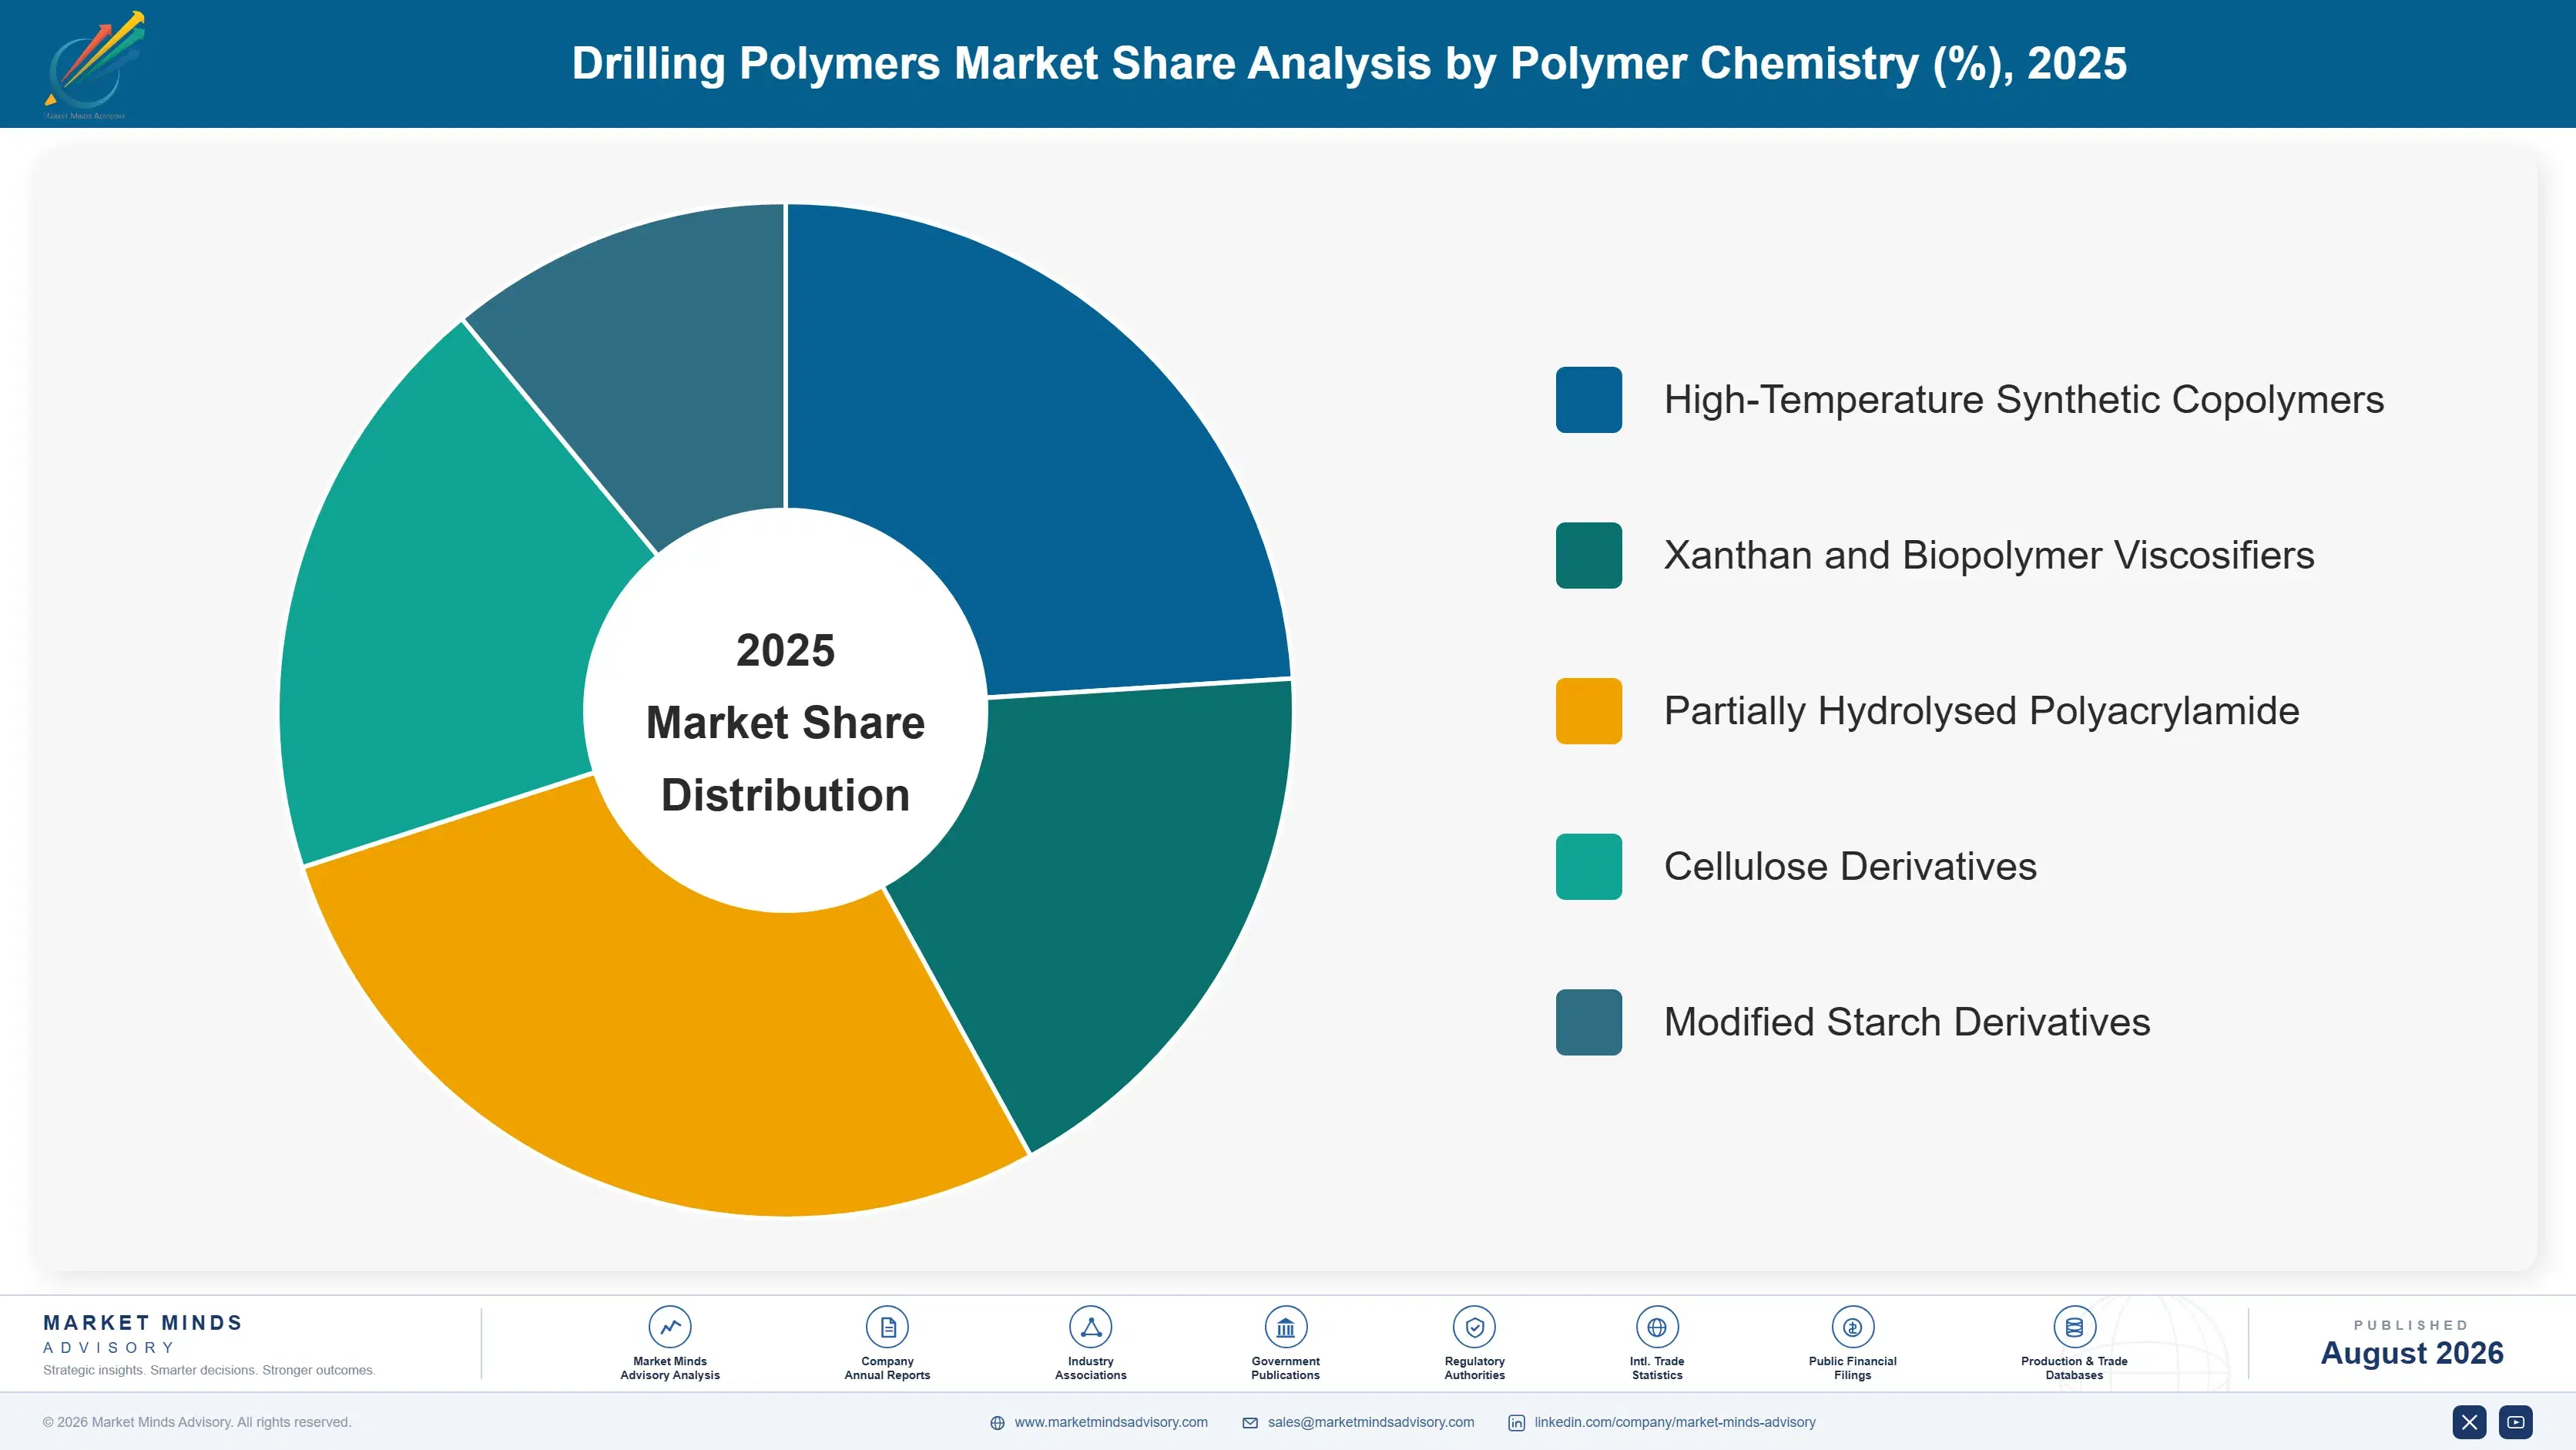Click the "Market Minds Advisory Analysis" source label

click(x=670, y=1368)
